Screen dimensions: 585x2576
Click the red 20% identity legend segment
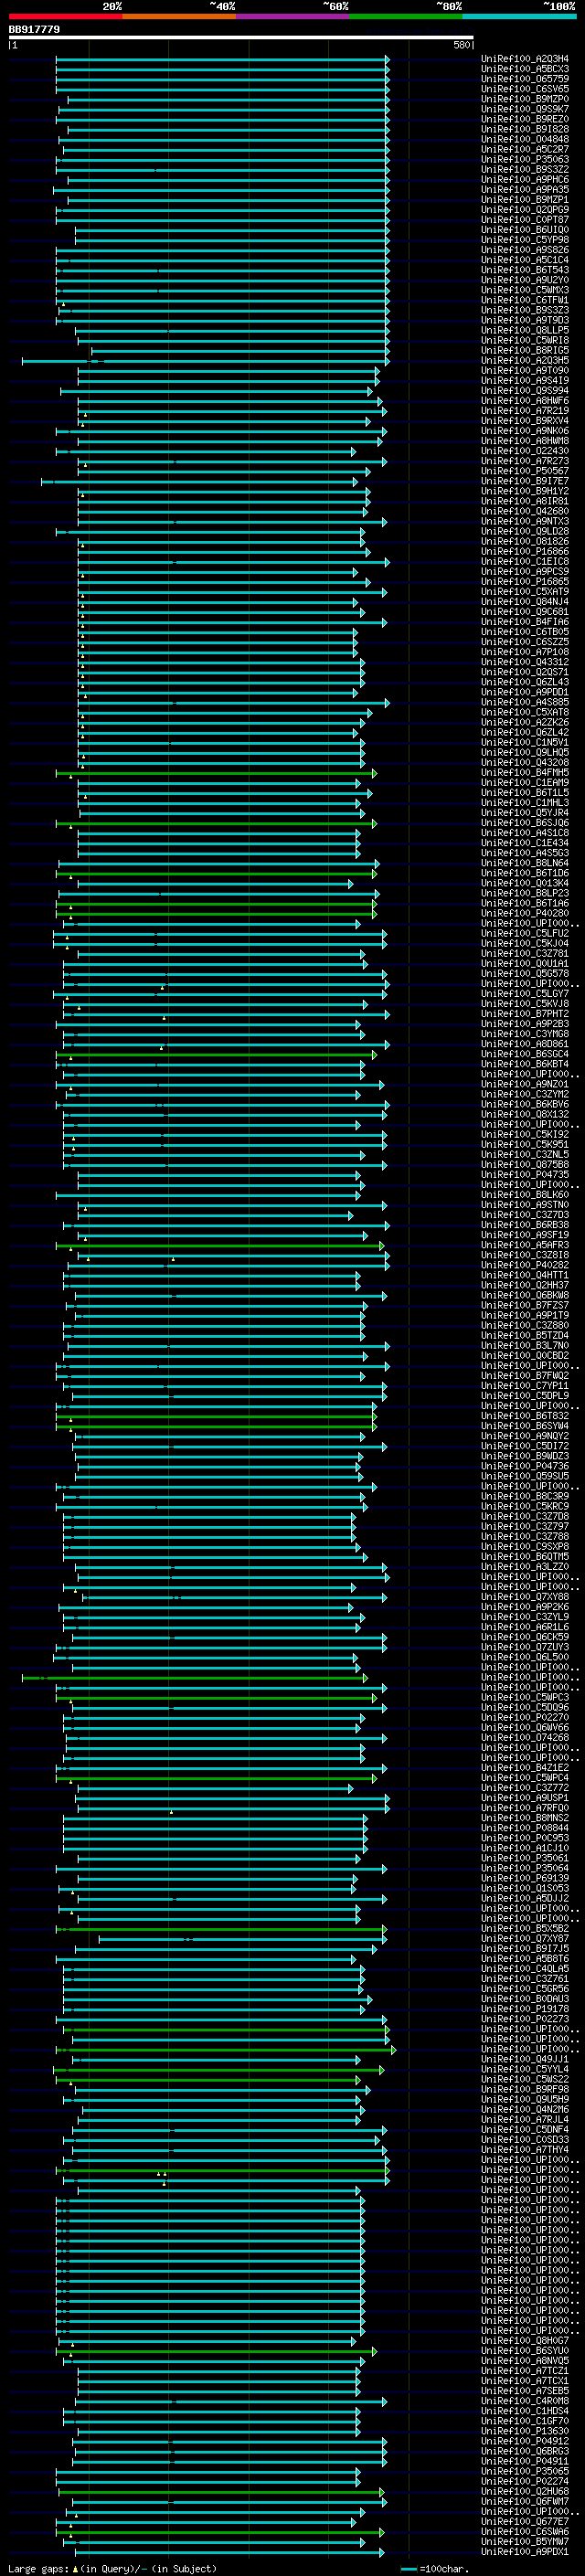point(65,16)
